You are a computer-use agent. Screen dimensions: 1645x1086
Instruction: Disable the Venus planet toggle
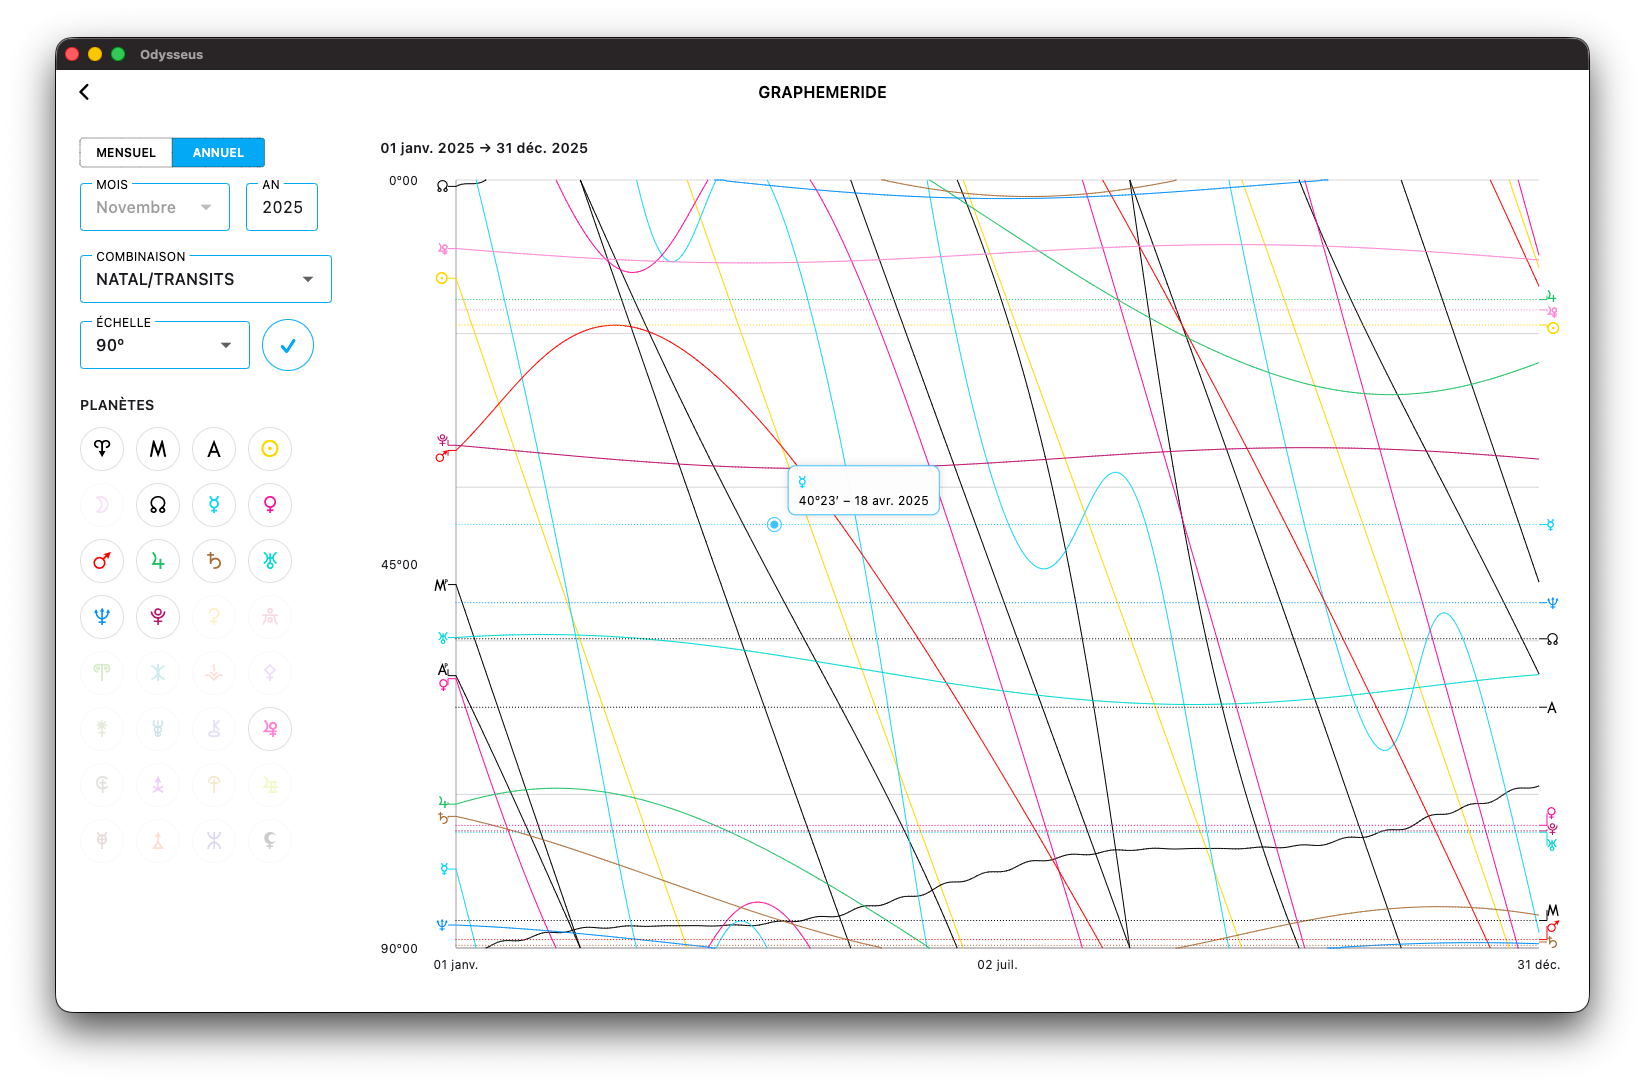[270, 505]
